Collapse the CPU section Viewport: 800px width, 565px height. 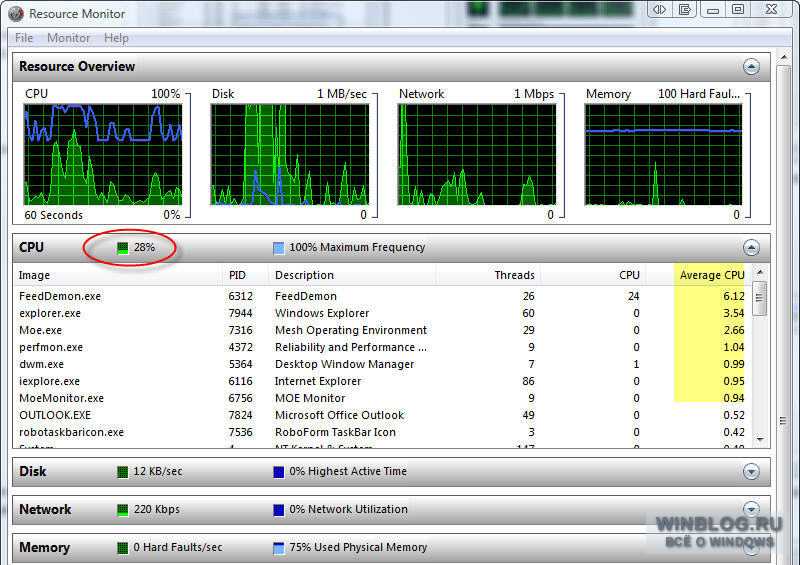point(751,248)
